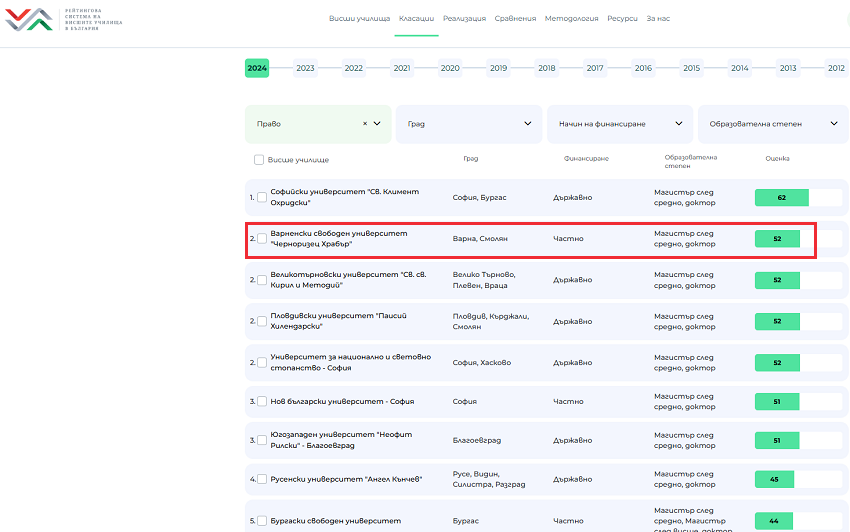Click the Образователна степен column header
This screenshot has width=850, height=532.
(691, 162)
